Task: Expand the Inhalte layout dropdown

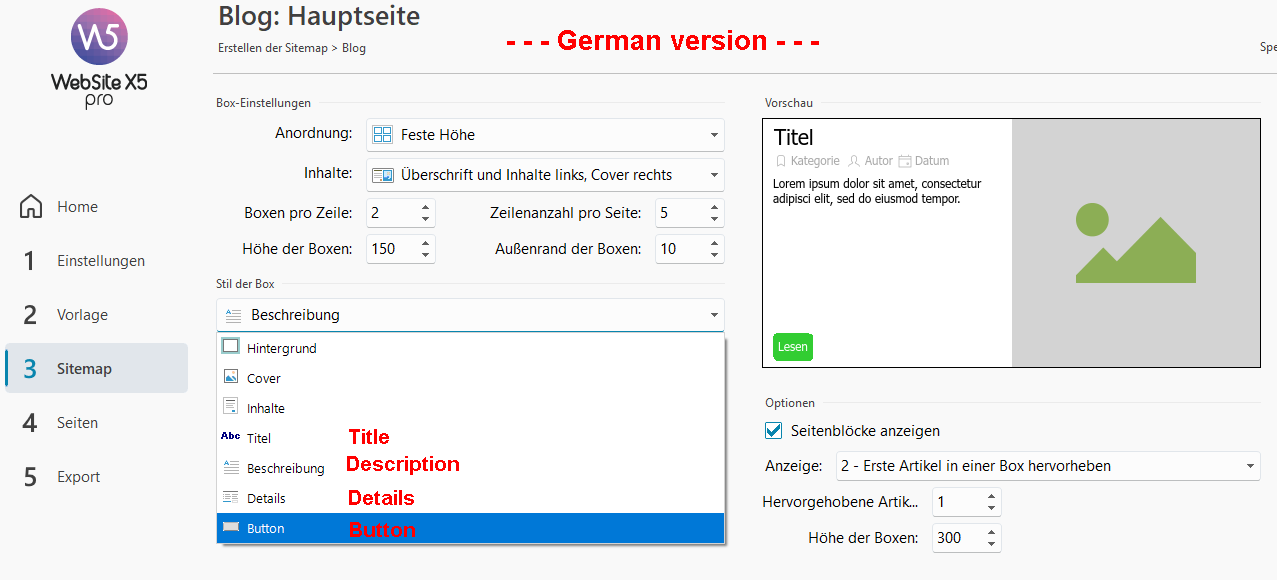Action: (x=545, y=175)
